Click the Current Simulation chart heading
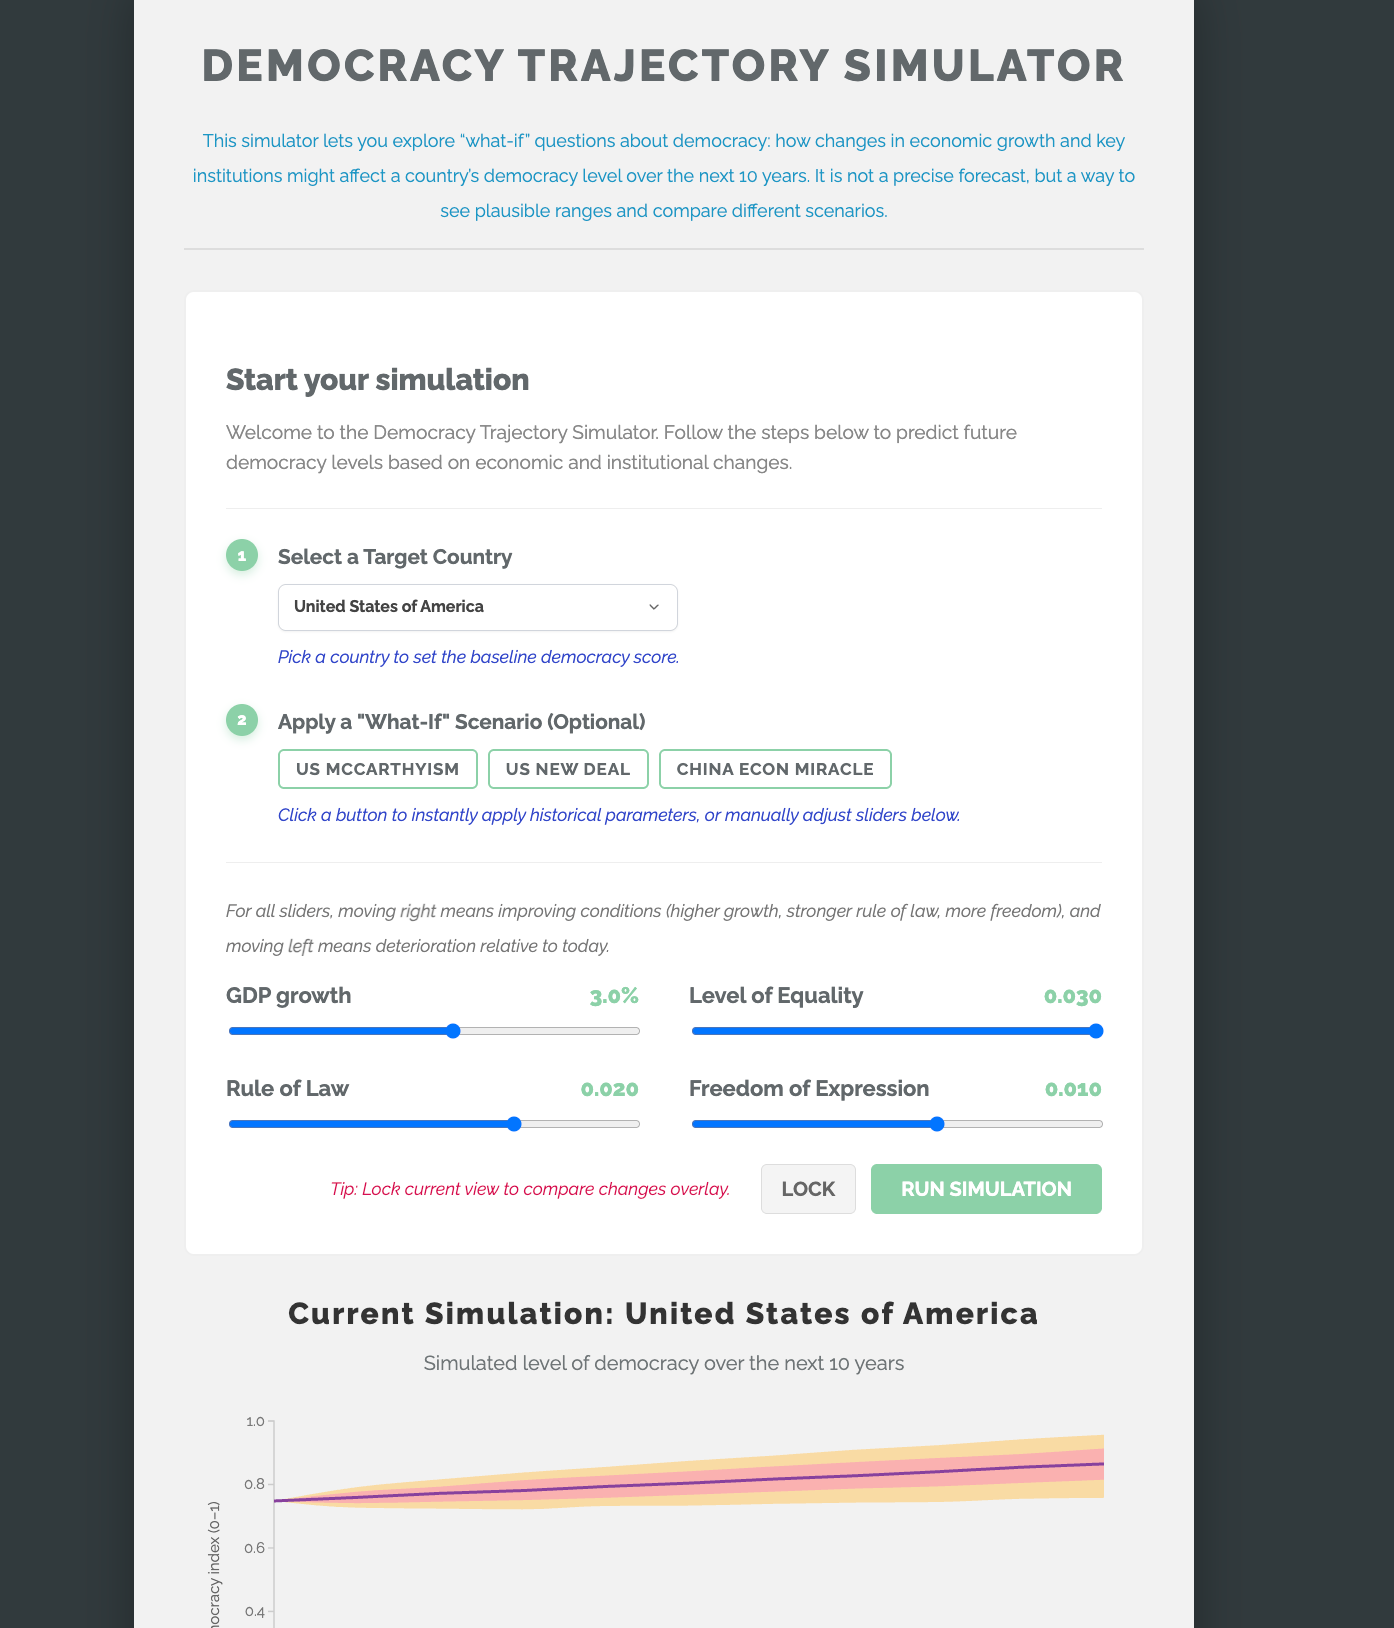This screenshot has height=1628, width=1394. [x=663, y=1313]
